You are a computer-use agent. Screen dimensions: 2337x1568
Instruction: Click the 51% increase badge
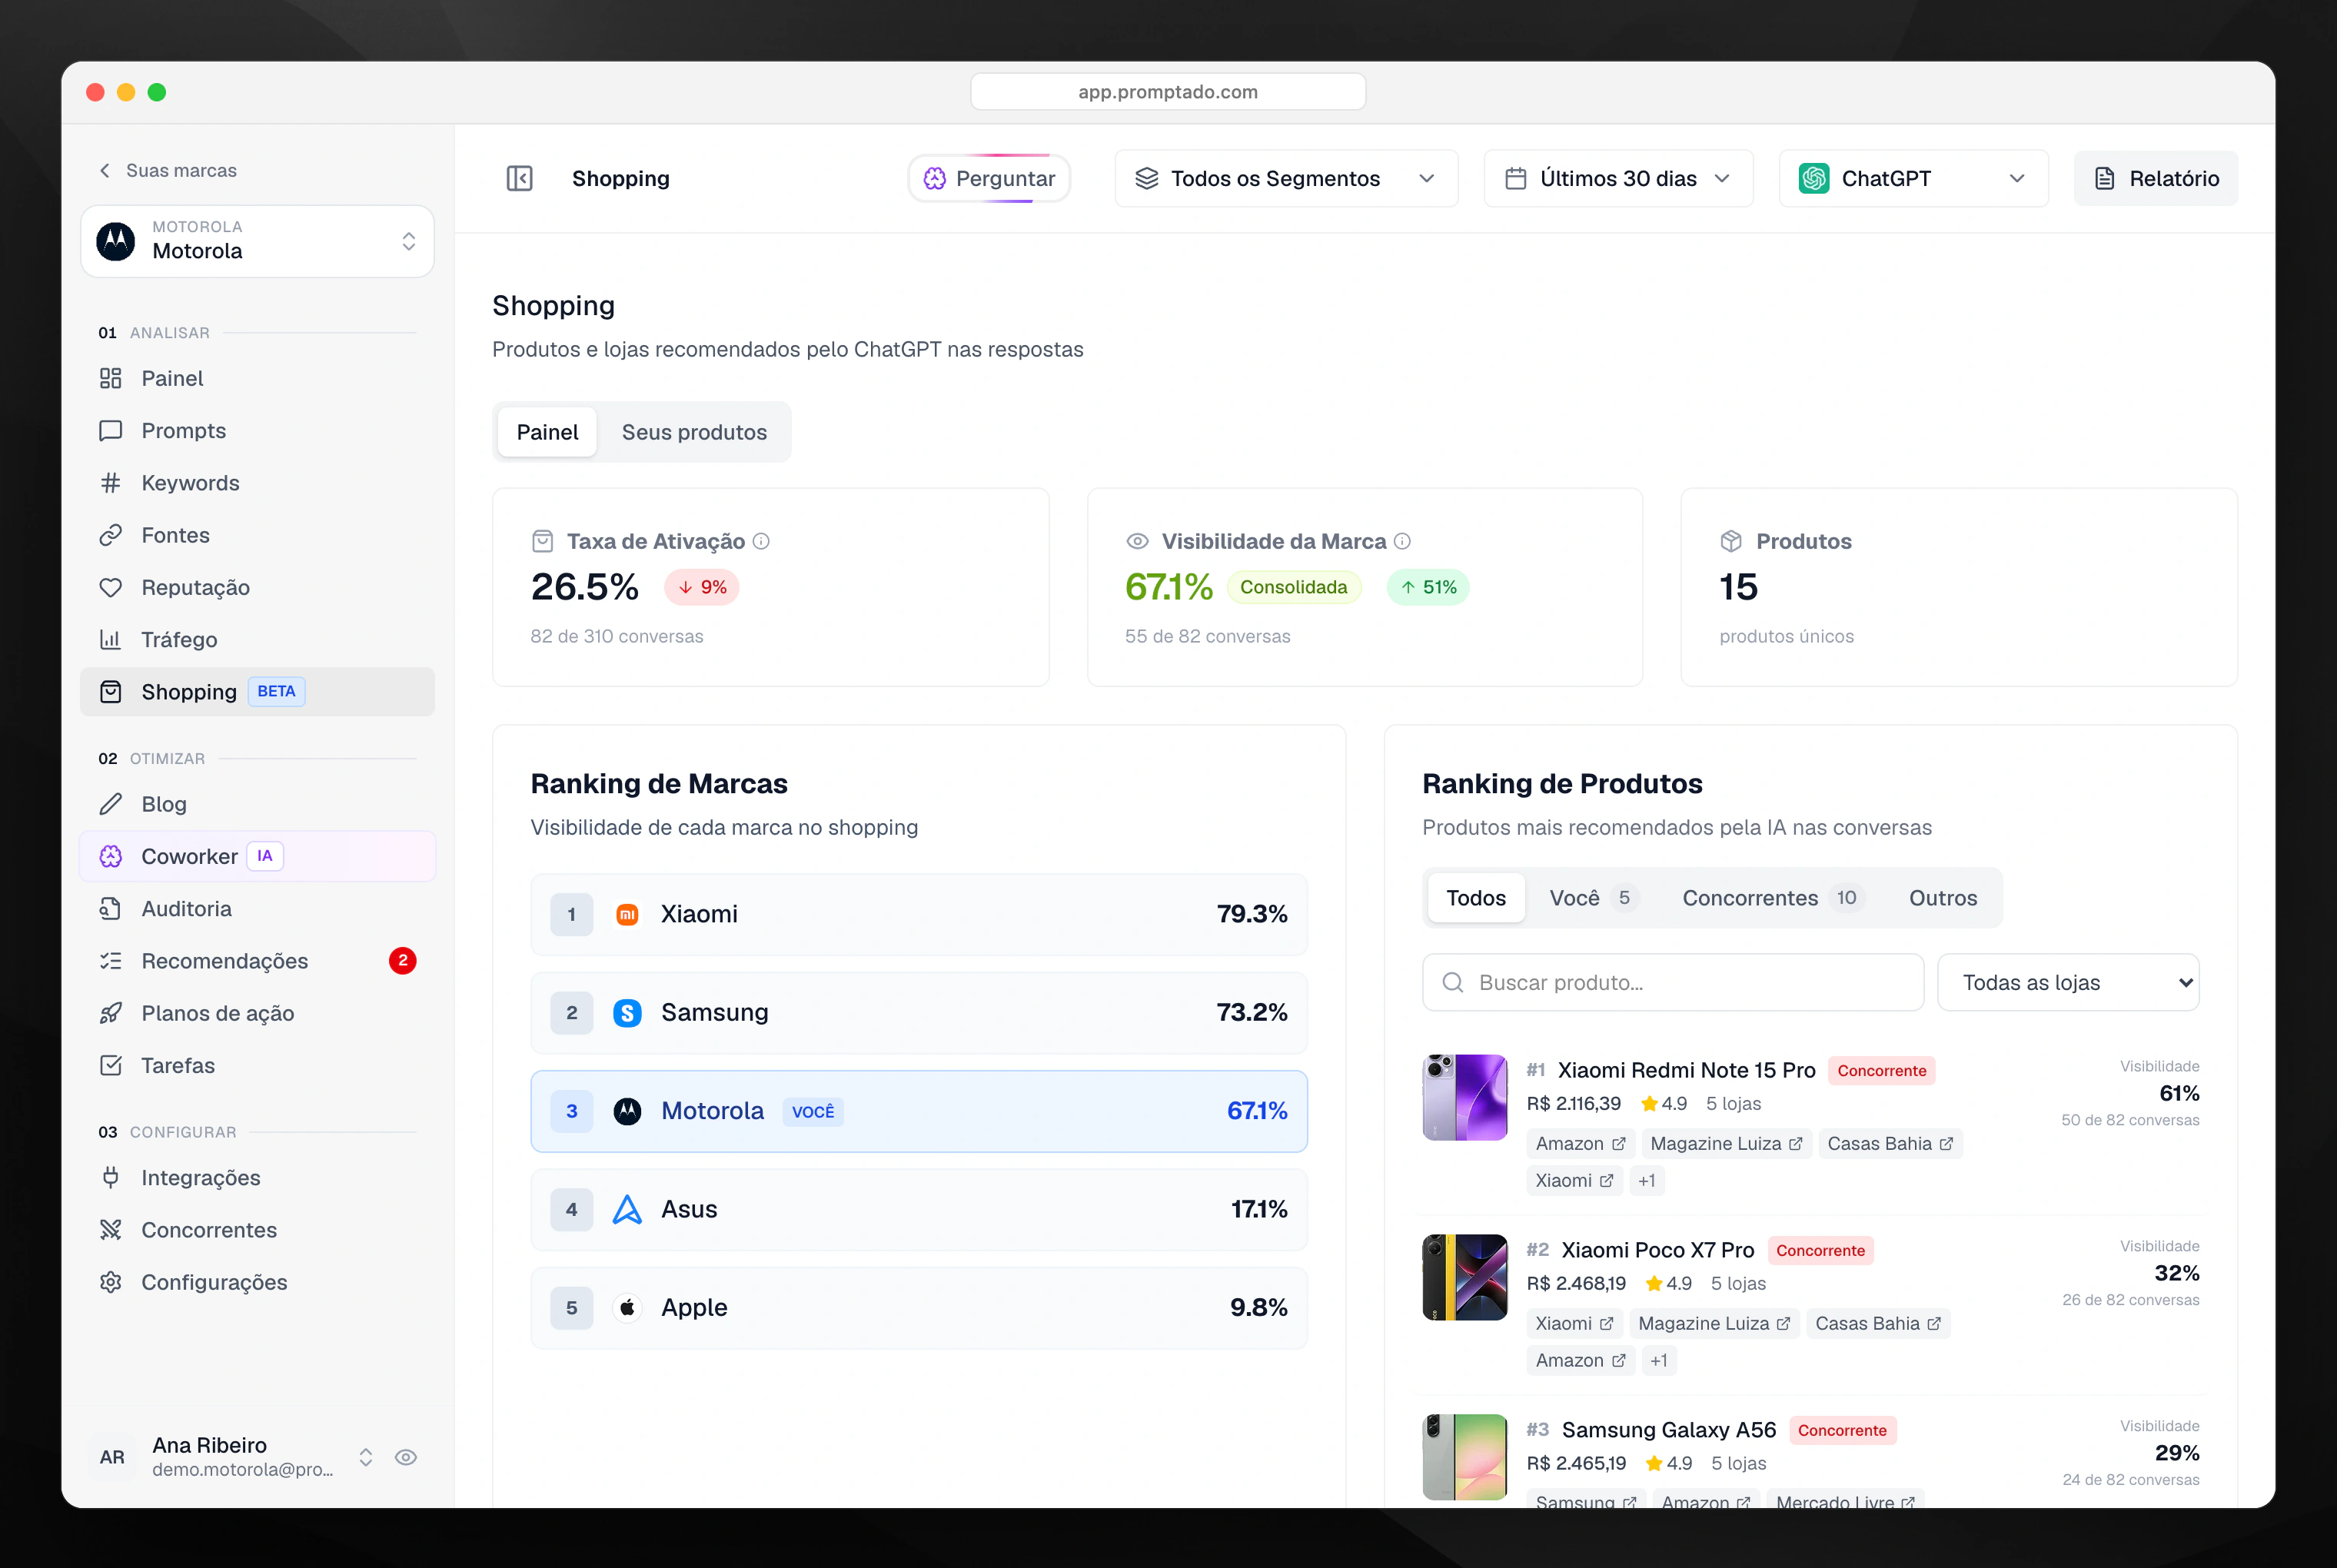pyautogui.click(x=1428, y=587)
